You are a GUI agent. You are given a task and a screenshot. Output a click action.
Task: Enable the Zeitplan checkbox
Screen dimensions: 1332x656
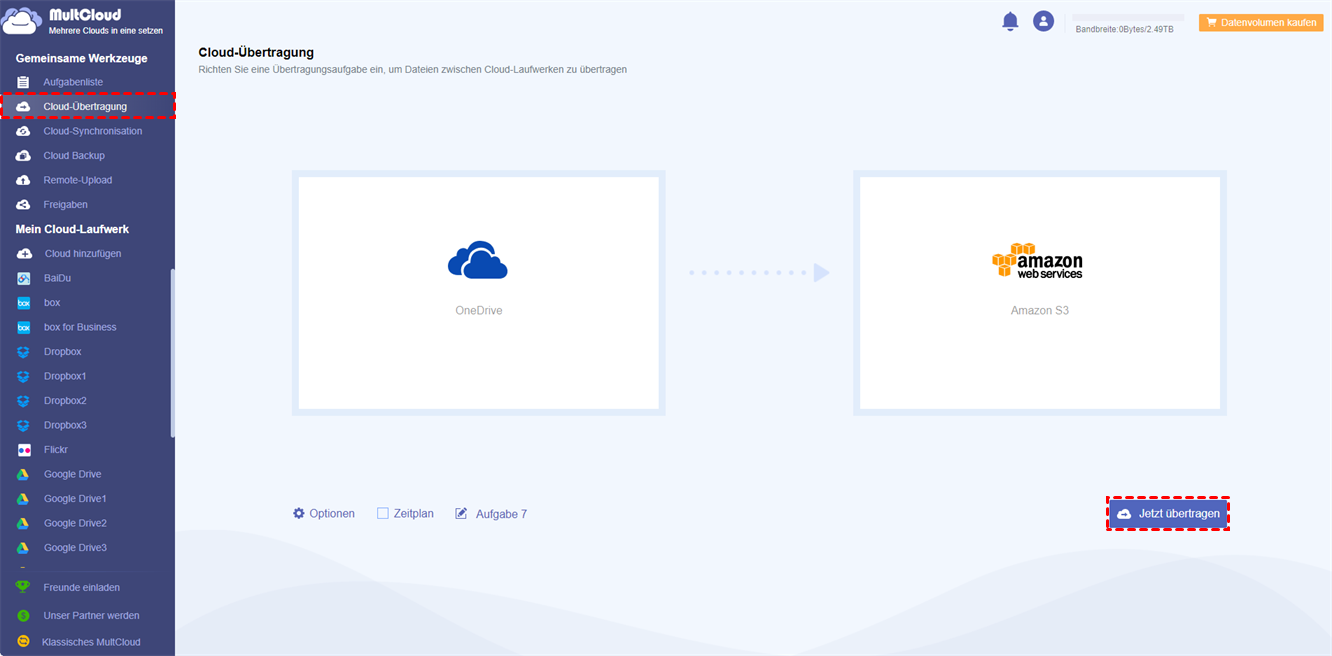coord(382,513)
